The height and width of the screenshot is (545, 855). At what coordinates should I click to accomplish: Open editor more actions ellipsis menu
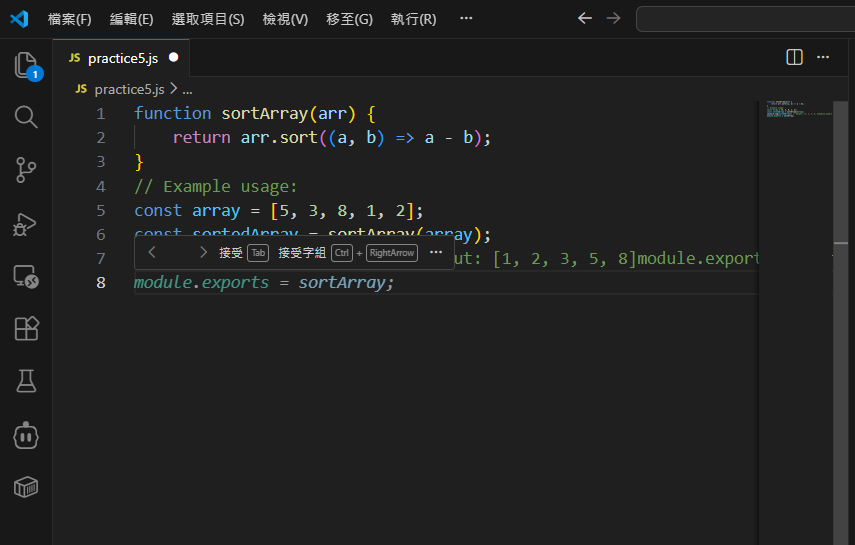coord(823,57)
